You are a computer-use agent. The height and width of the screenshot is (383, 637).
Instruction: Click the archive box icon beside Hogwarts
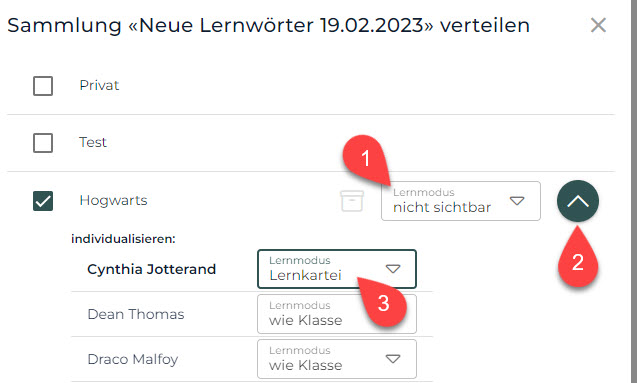tap(352, 201)
